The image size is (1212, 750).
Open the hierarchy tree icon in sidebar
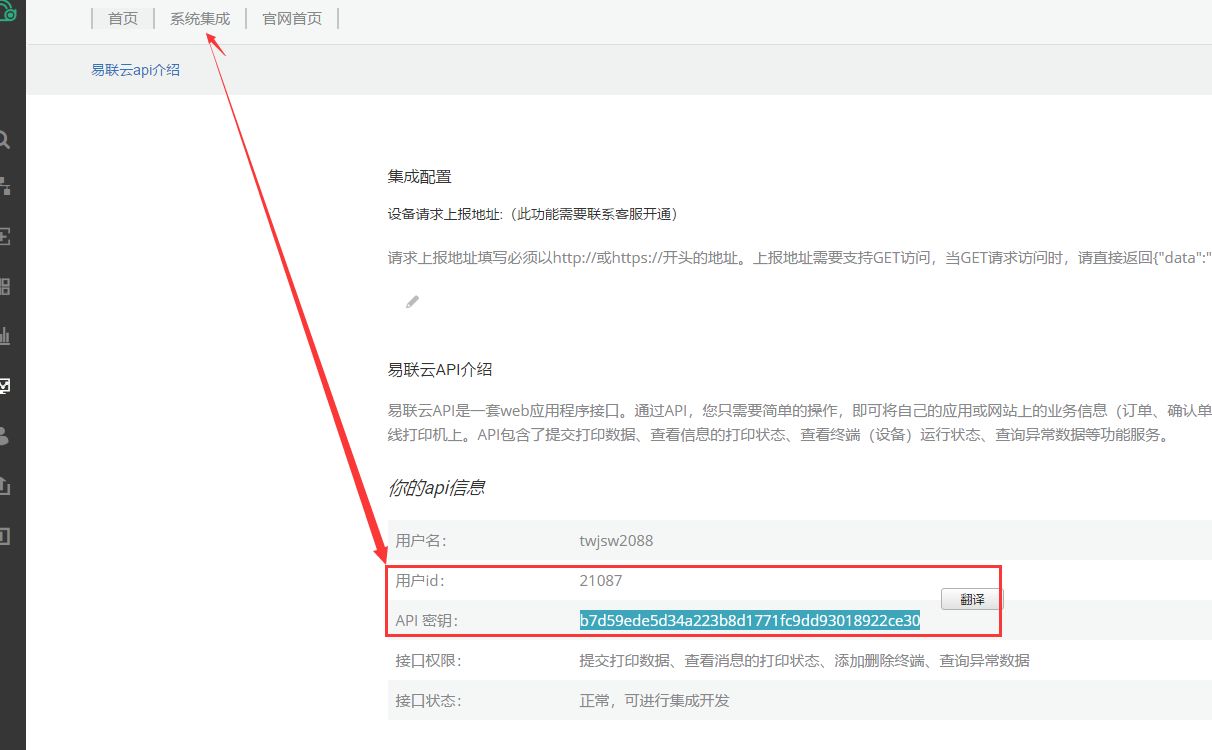point(5,186)
